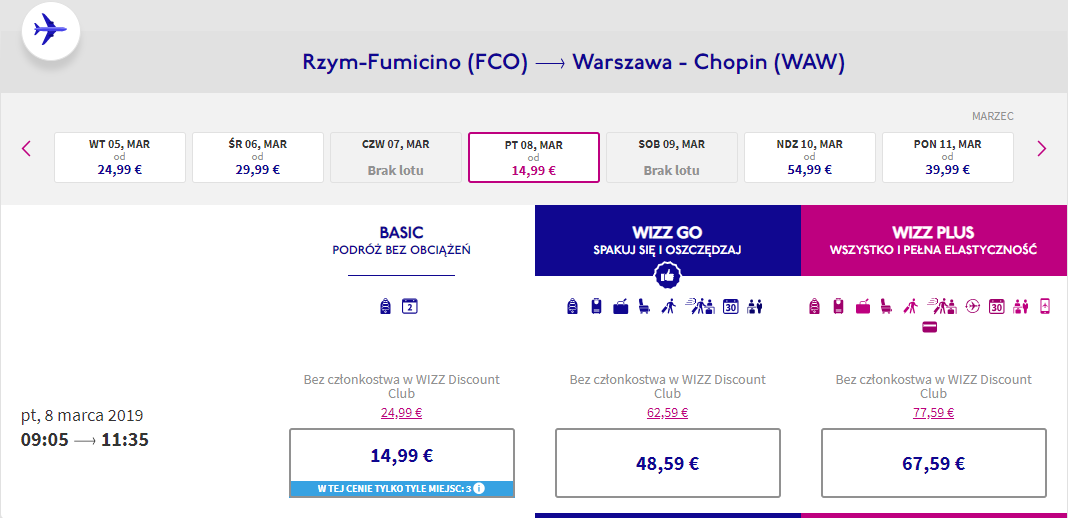Click the WIZZ GO thumbs-up badge
Image resolution: width=1068 pixels, height=518 pixels.
(667, 275)
